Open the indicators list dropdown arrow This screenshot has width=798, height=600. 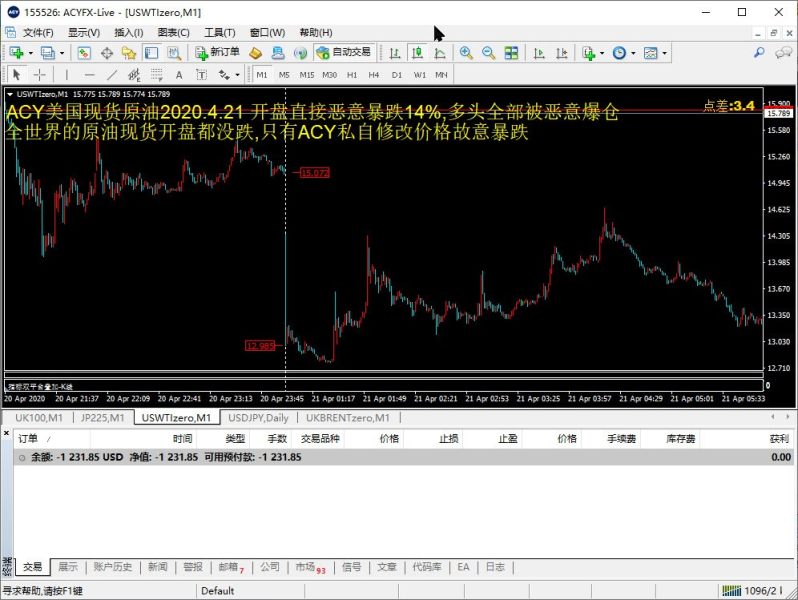pos(602,53)
